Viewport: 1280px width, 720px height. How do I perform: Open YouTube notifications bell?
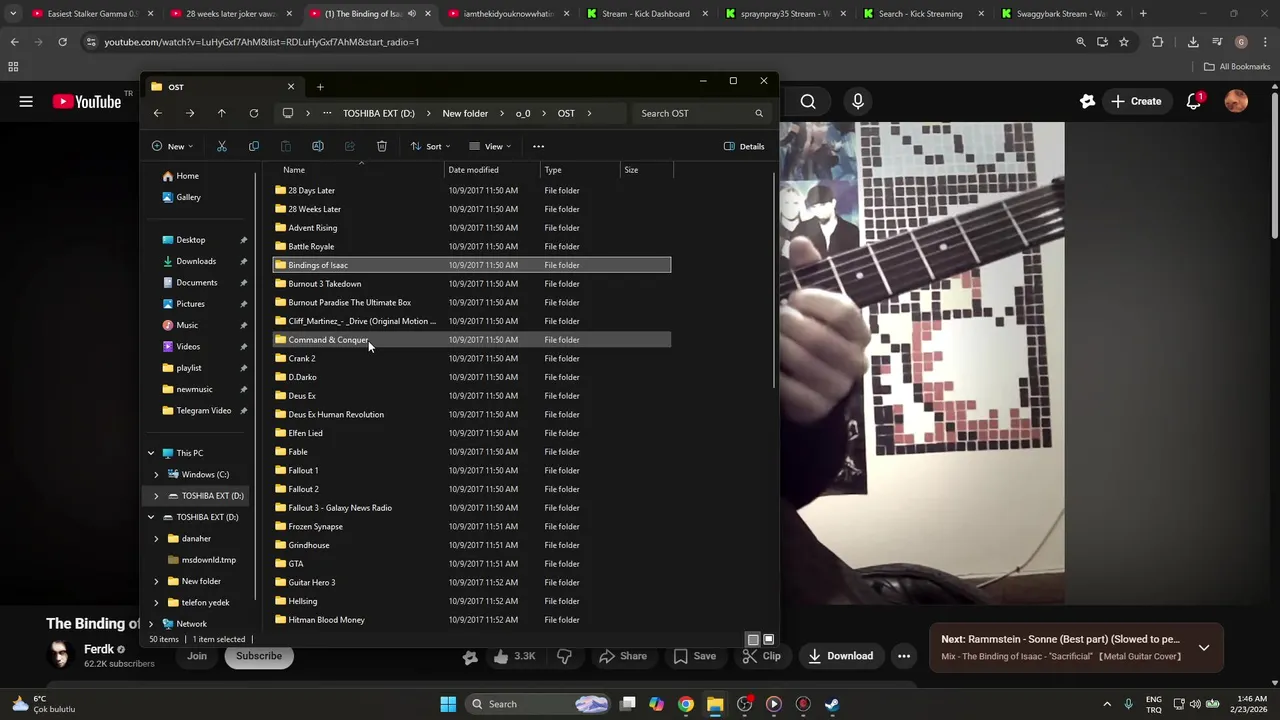point(1194,101)
